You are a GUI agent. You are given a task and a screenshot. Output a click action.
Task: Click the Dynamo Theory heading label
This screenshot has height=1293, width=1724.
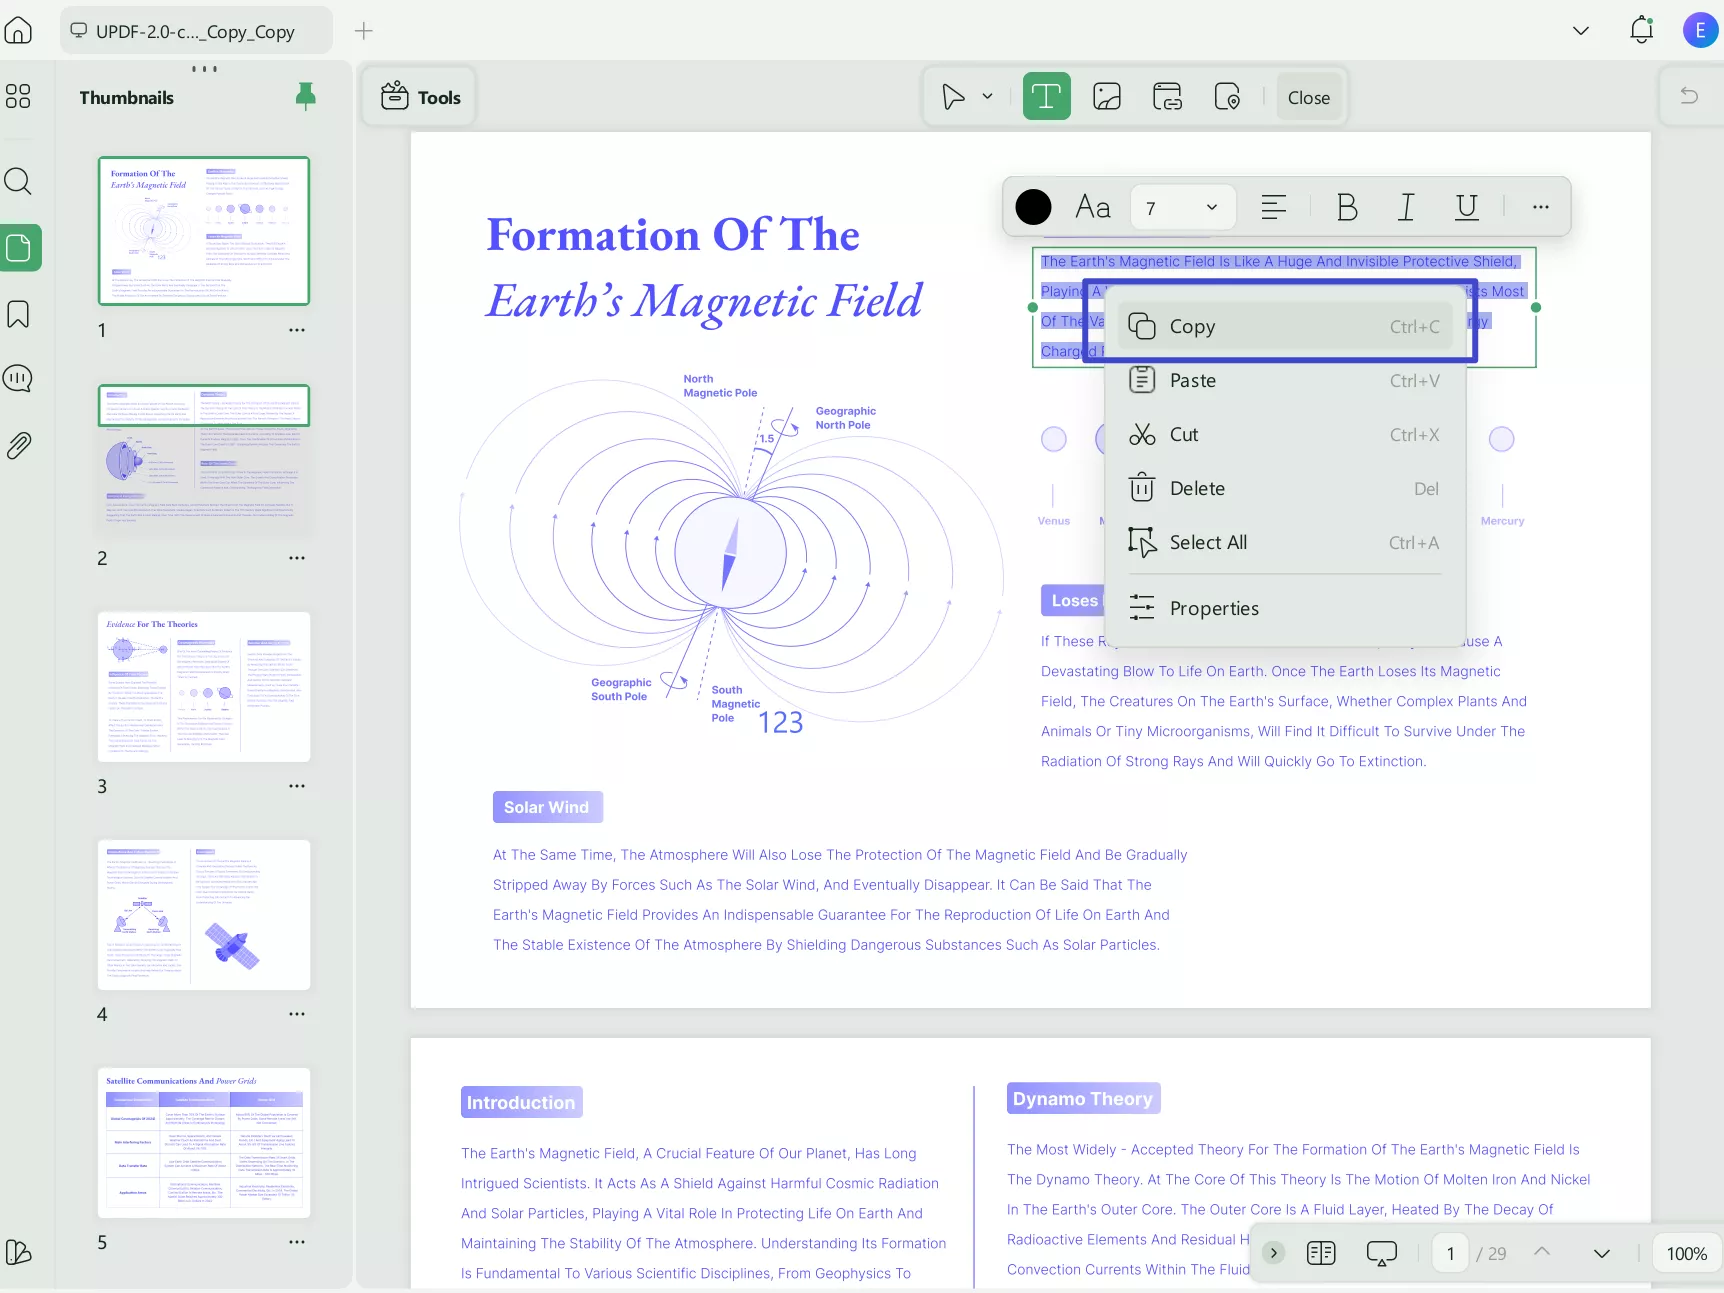tap(1083, 1098)
